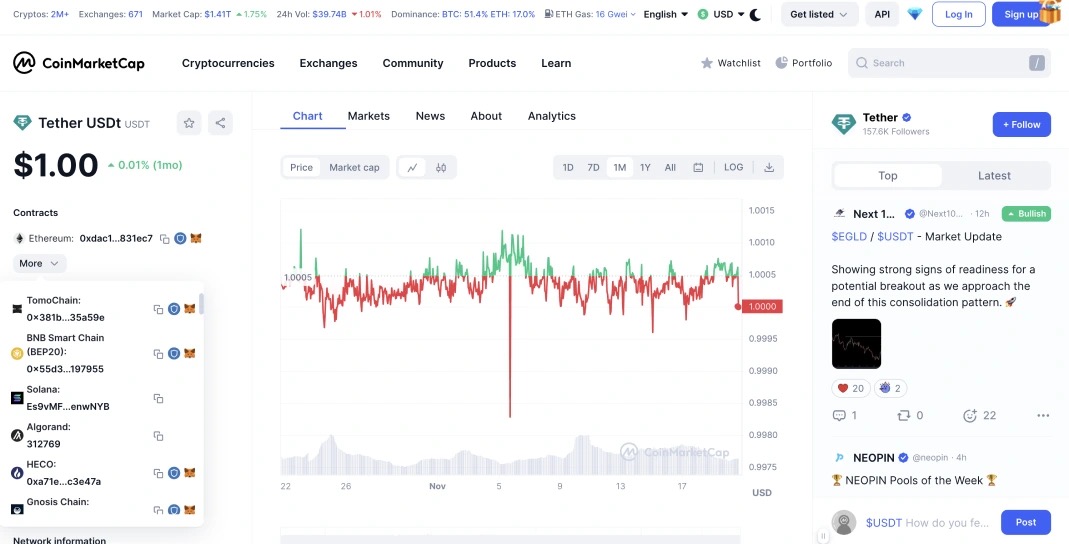Collapse the More contracts dropdown
The image size is (1069, 544).
coord(40,263)
